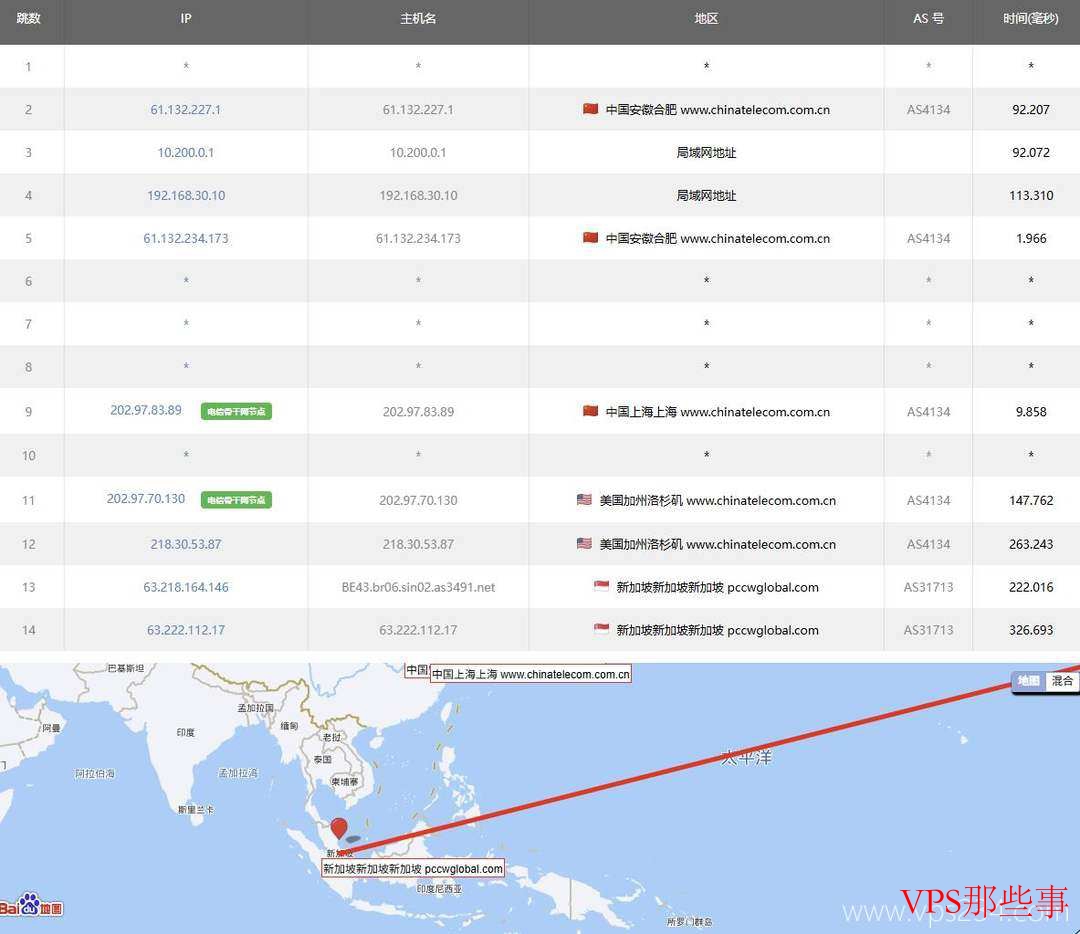Open IP link 202.97.83.89 in the IP column
The height and width of the screenshot is (934, 1080).
coord(146,411)
